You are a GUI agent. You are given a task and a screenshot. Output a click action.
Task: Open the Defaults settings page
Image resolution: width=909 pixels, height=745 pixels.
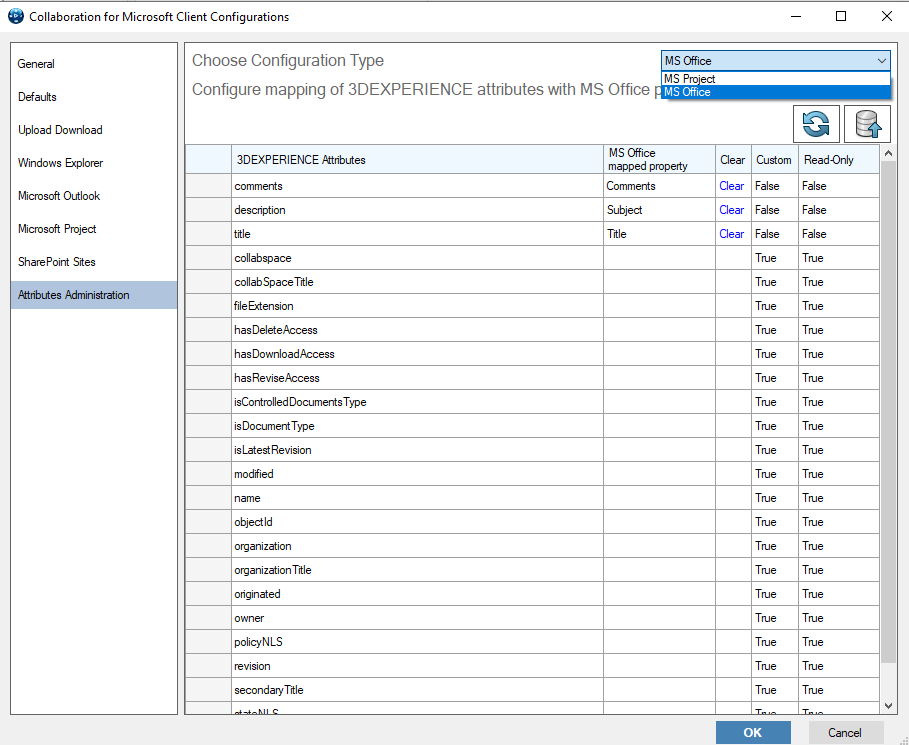94,97
